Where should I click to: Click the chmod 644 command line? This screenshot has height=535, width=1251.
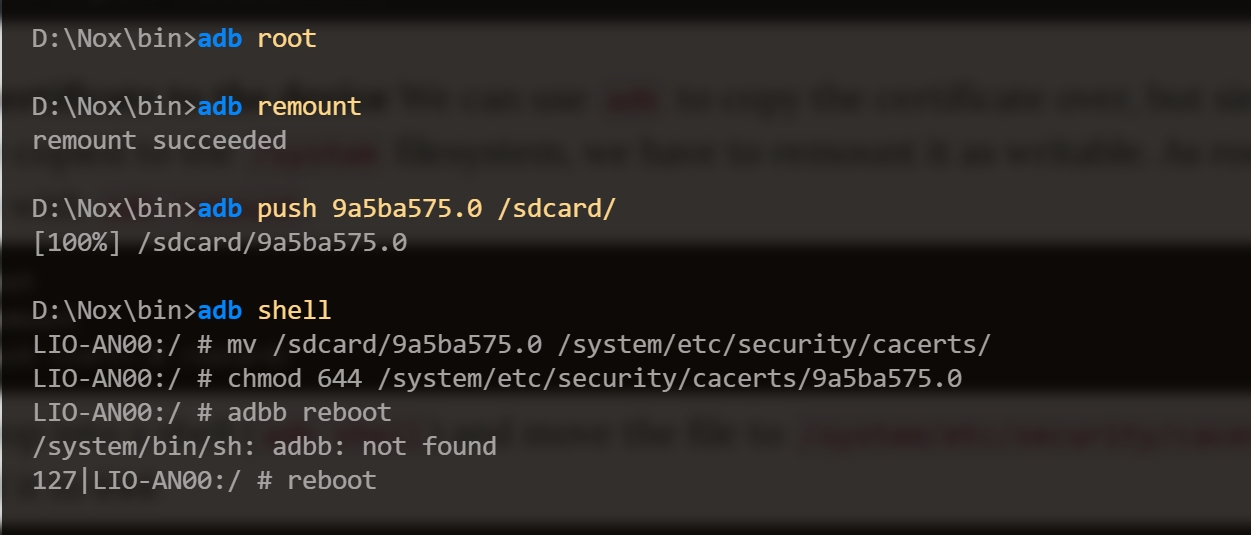click(497, 379)
